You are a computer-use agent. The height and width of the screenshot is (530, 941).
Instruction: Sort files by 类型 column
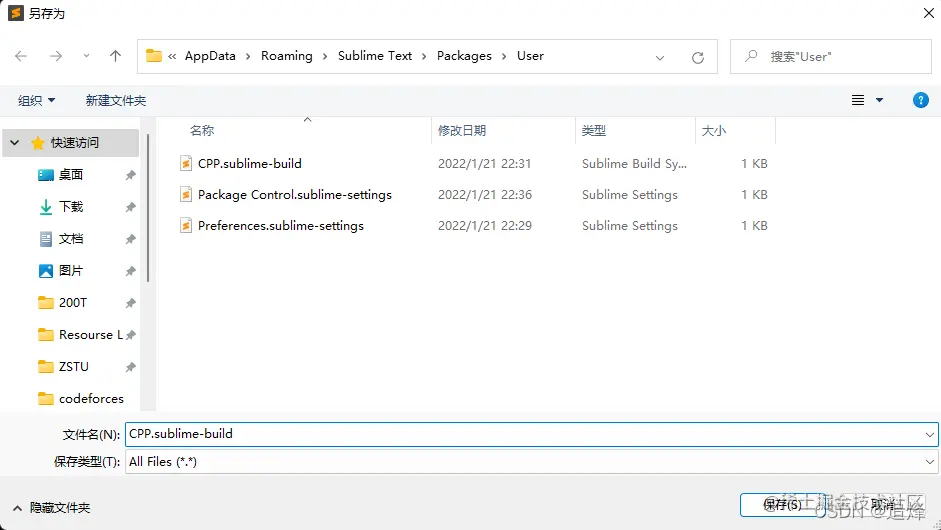coord(594,130)
